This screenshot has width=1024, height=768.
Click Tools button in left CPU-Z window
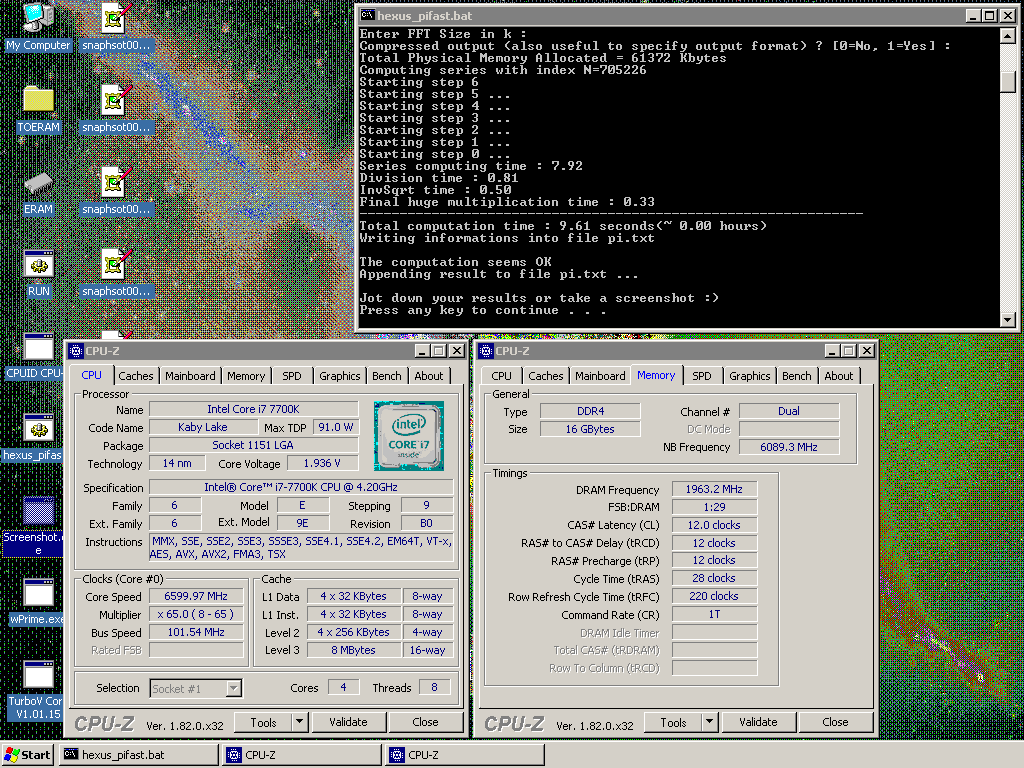click(263, 722)
